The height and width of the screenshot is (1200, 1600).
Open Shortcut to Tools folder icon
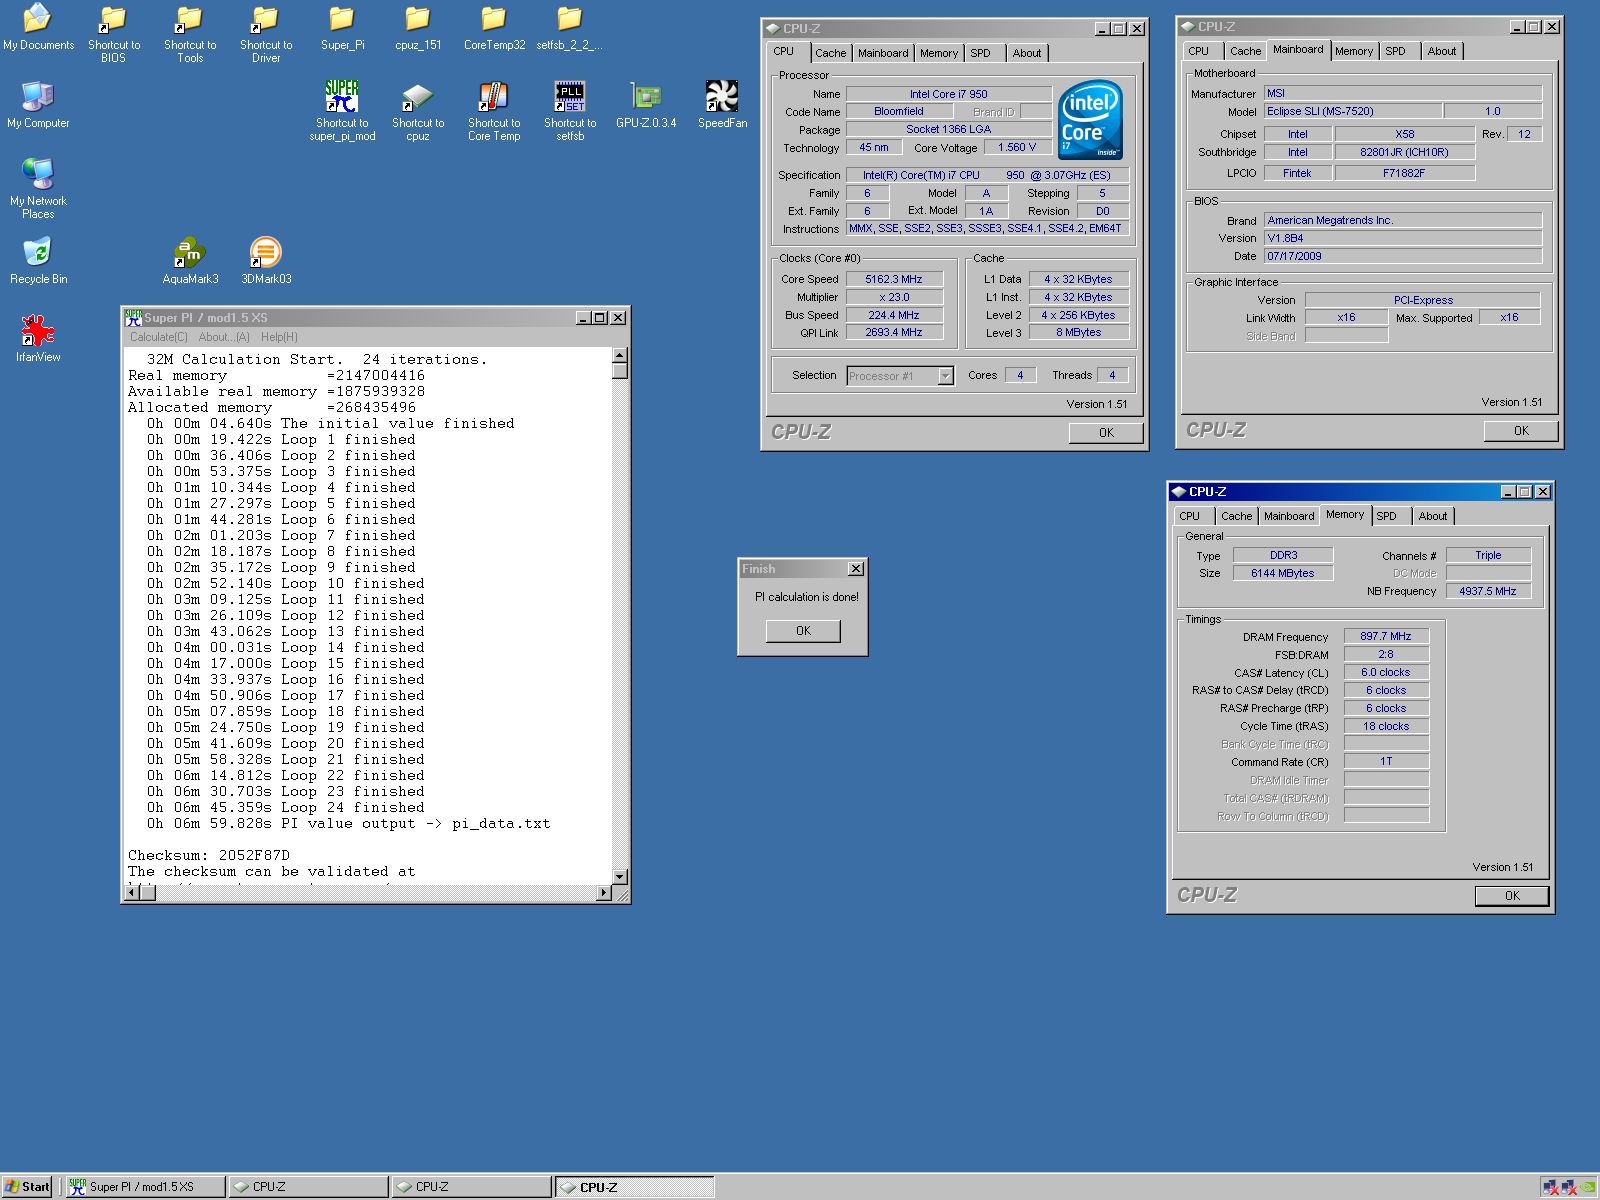pyautogui.click(x=190, y=34)
